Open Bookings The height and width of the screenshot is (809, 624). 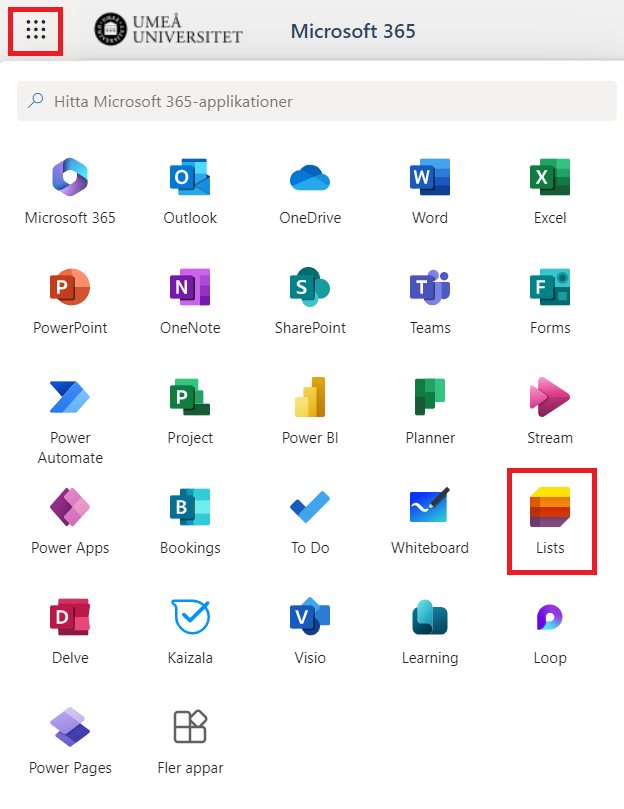point(190,507)
